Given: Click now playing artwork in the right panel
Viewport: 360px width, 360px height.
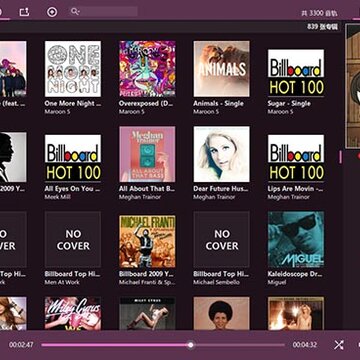Looking at the screenshot, I should click(x=353, y=86).
